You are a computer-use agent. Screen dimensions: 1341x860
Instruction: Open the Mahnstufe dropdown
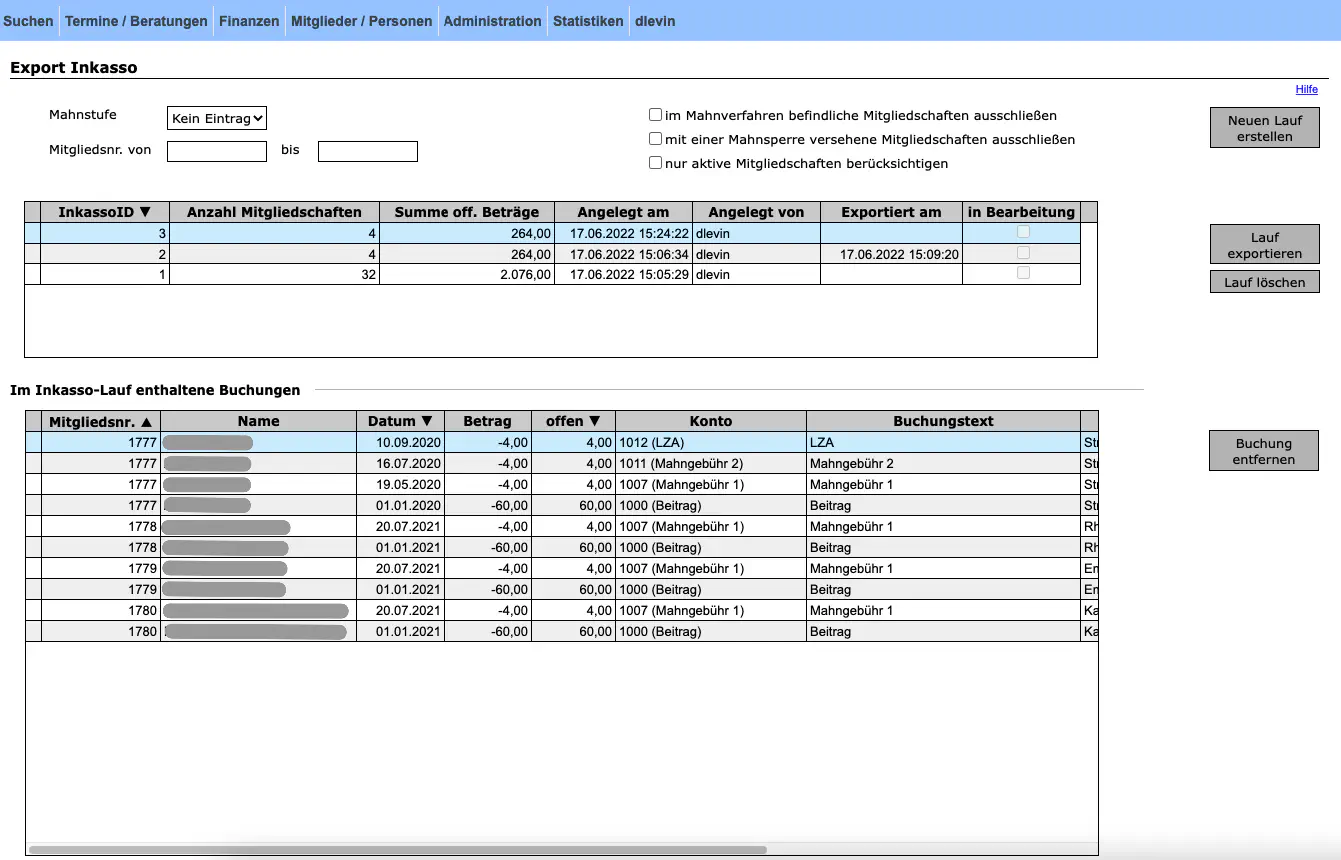pyautogui.click(x=217, y=118)
